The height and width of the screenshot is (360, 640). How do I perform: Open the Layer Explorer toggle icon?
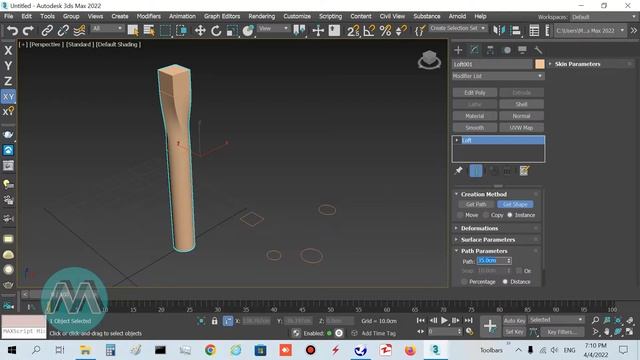tap(534, 31)
